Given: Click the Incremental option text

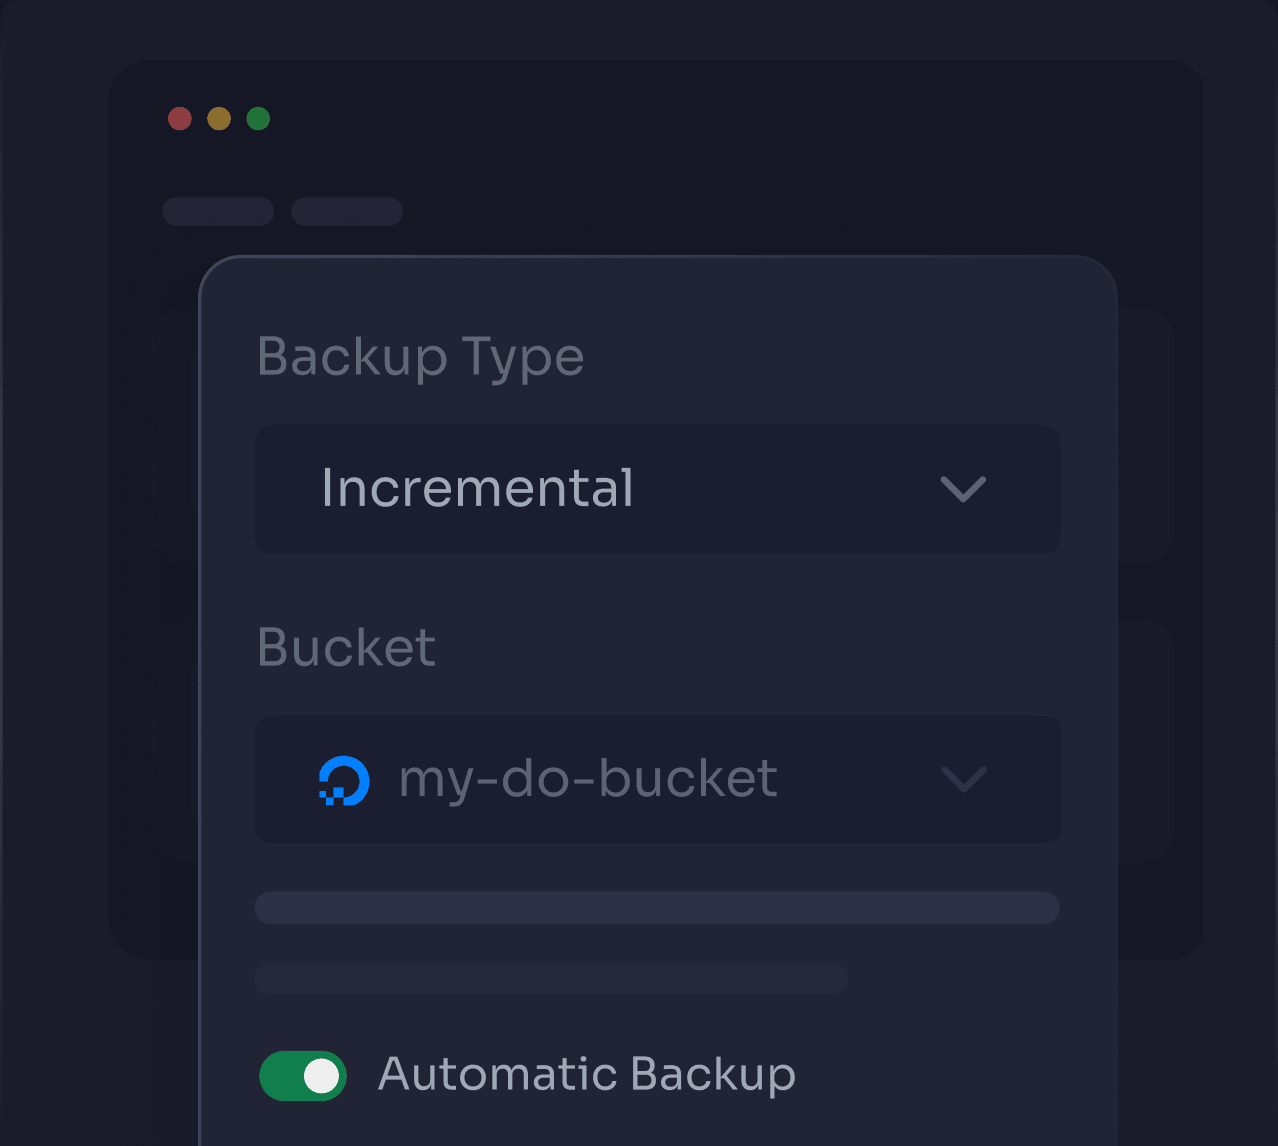Looking at the screenshot, I should pyautogui.click(x=477, y=489).
